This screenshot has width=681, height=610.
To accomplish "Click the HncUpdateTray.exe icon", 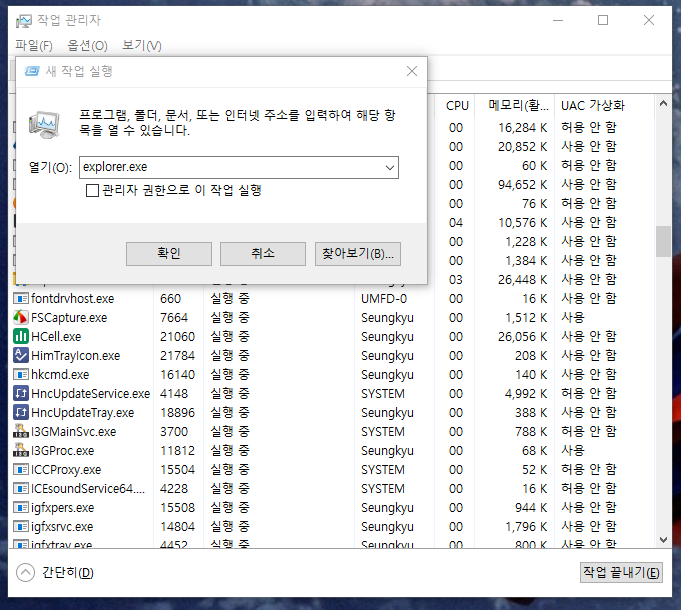I will (x=20, y=412).
